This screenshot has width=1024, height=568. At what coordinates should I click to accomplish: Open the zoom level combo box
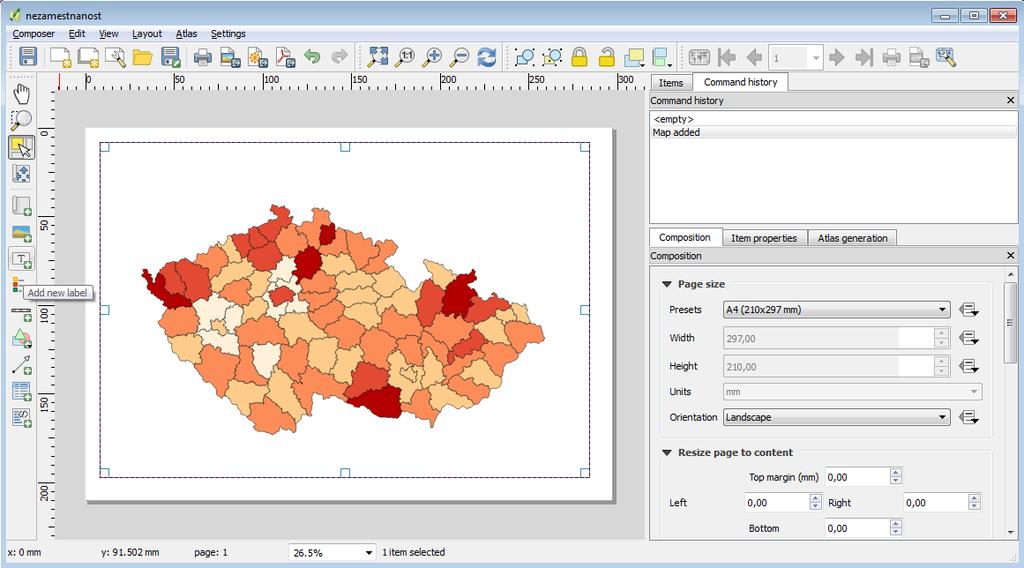pos(332,552)
